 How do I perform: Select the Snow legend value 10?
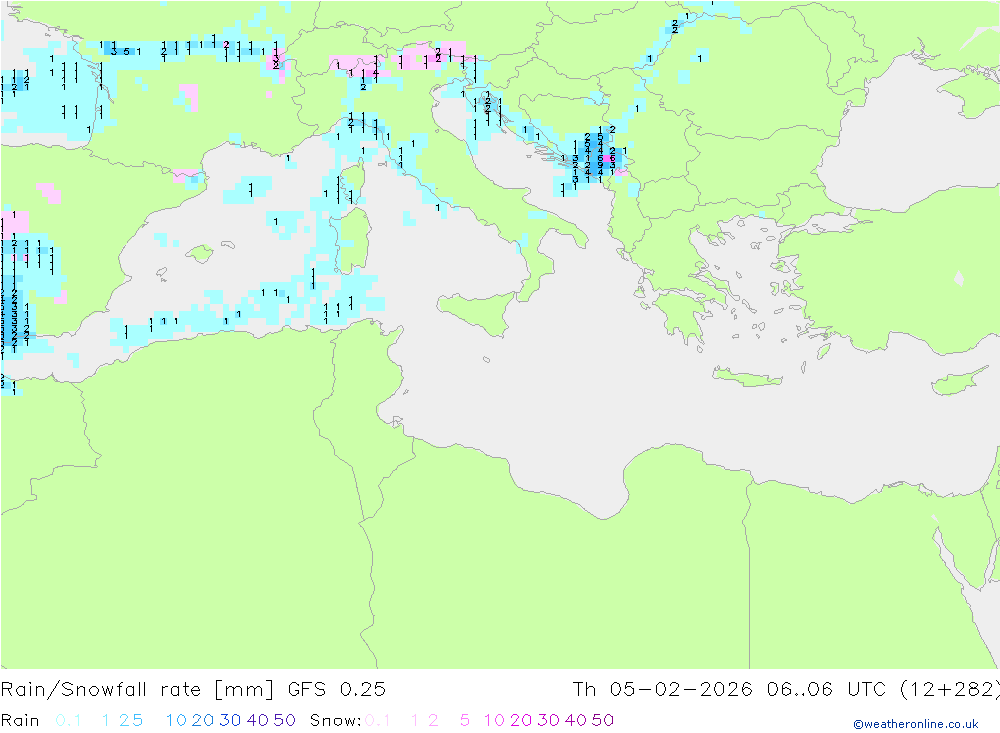pyautogui.click(x=494, y=720)
